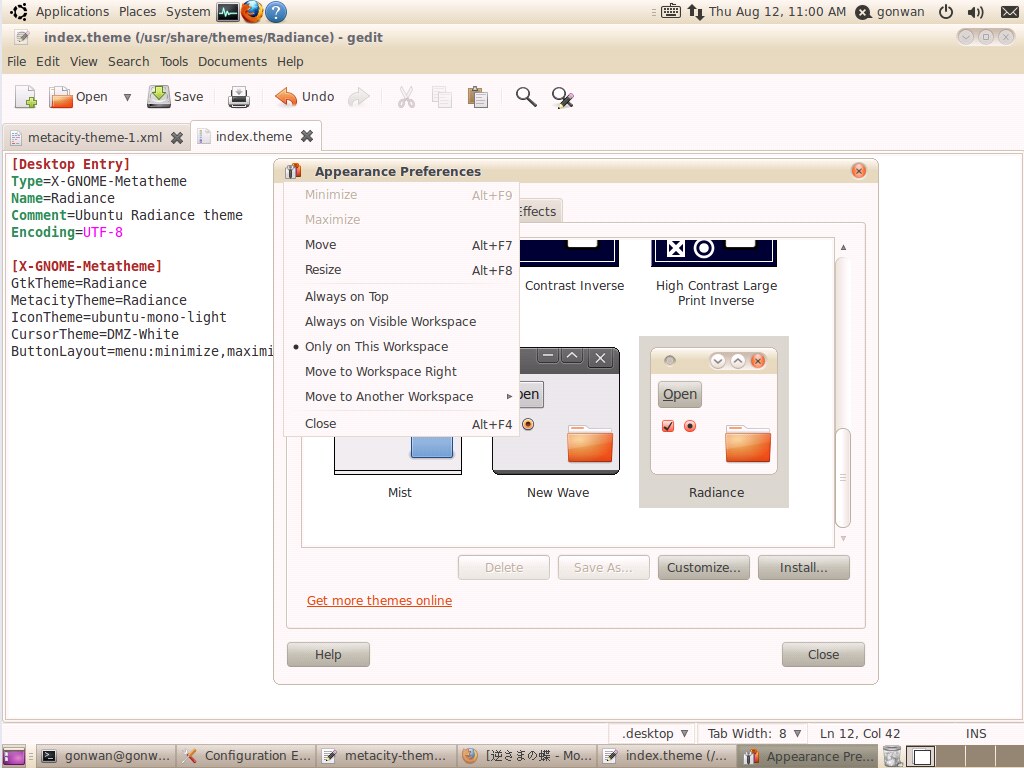Screen dimensions: 1024x768
Task: Click the theme list scroll down arrow
Action: click(843, 539)
